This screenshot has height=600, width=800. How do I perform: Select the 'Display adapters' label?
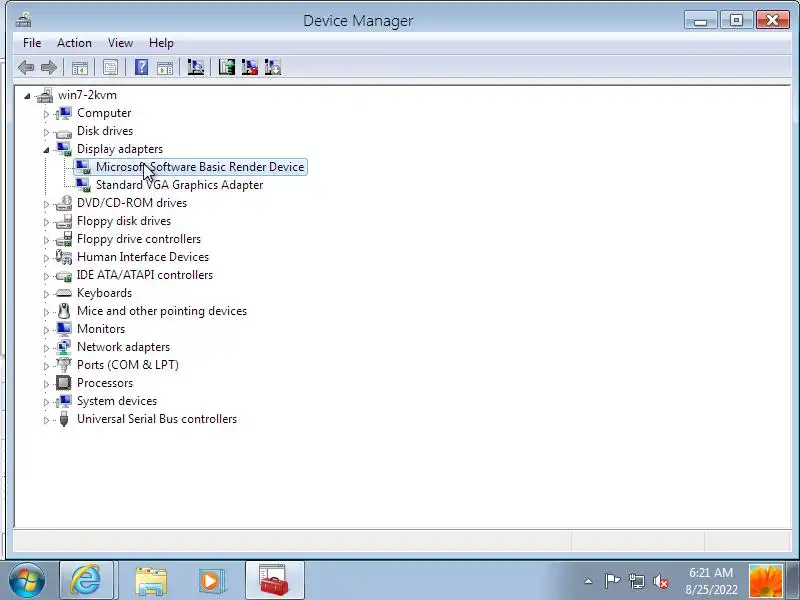120,148
